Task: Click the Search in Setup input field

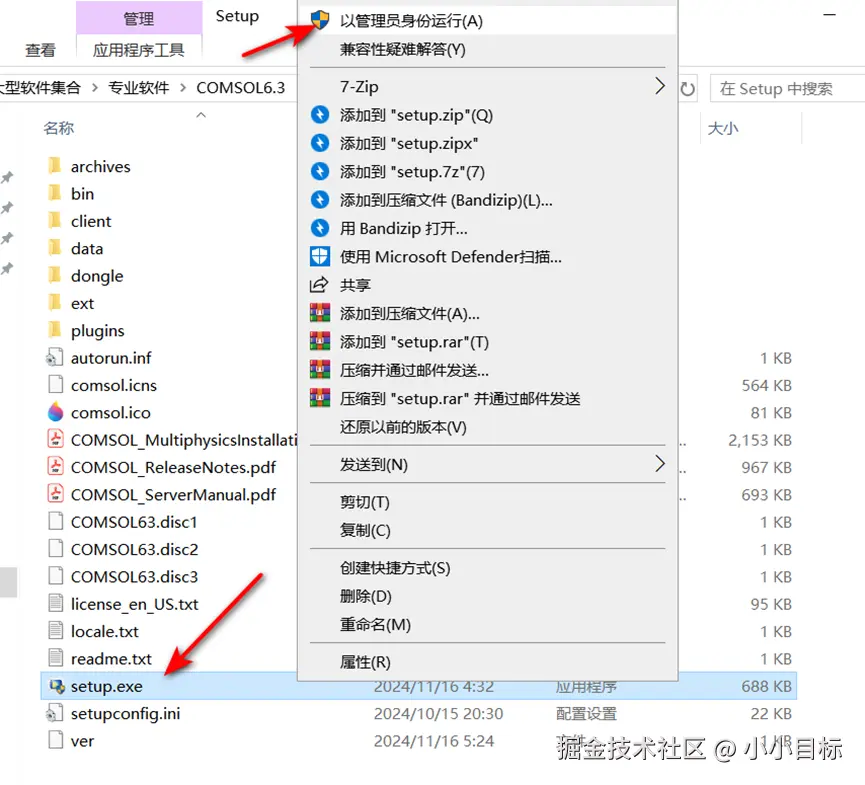Action: 787,89
